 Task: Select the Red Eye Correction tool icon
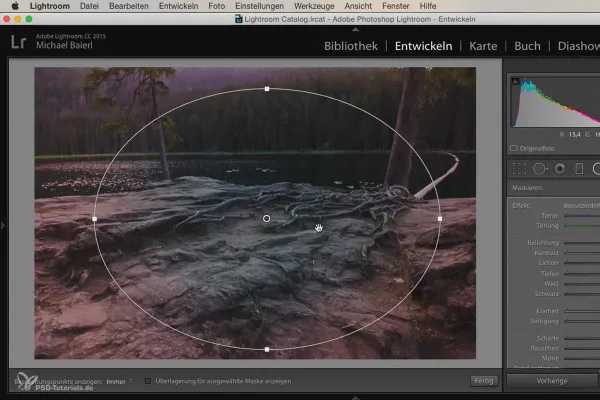click(560, 168)
